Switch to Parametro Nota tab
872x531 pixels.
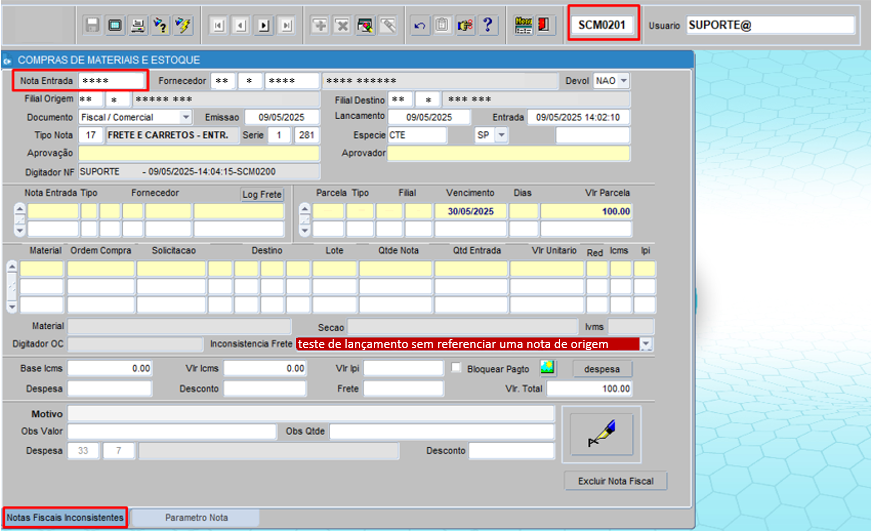tap(196, 518)
